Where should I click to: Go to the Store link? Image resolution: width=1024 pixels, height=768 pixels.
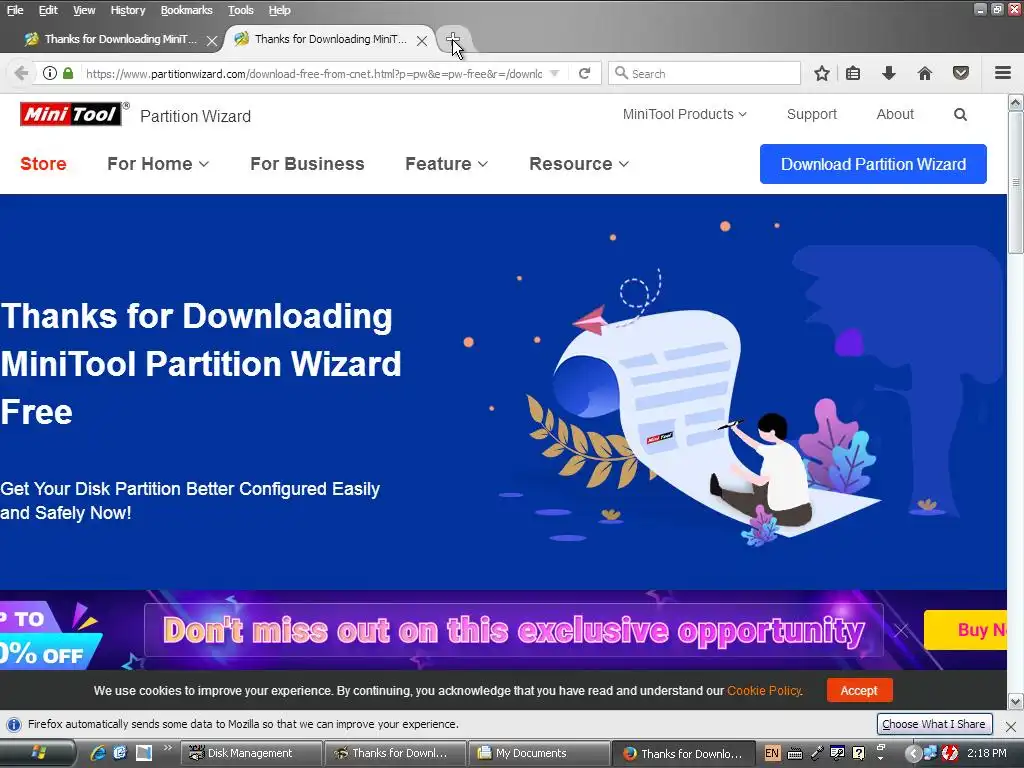43,164
